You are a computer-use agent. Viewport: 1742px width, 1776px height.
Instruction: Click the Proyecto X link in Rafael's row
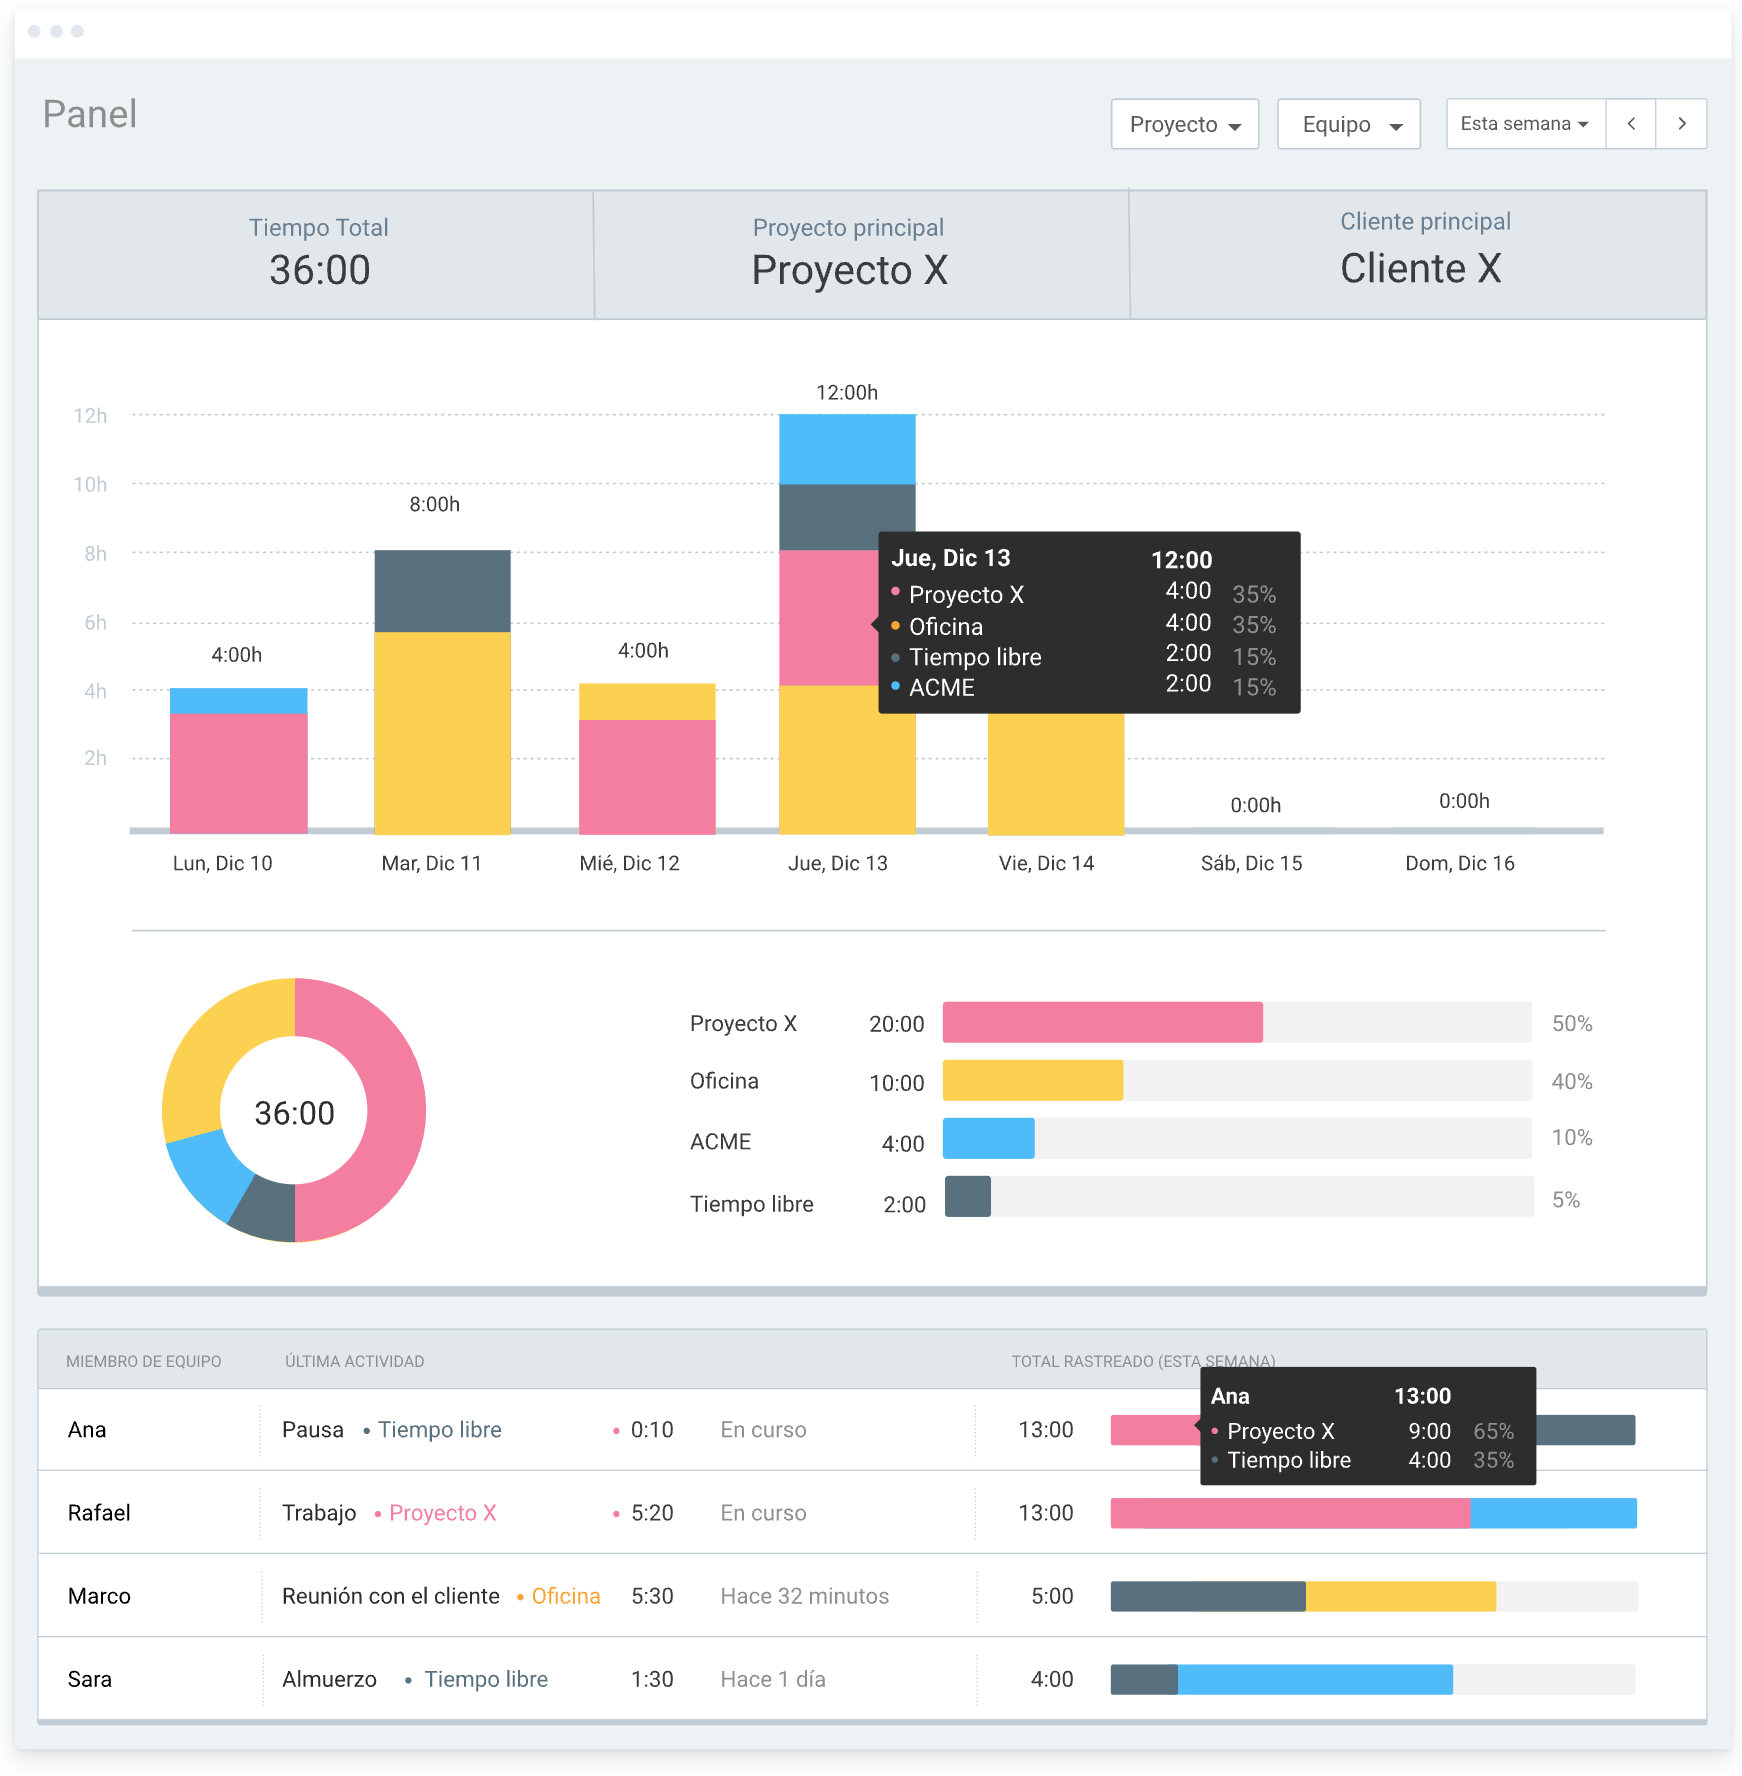[x=442, y=1513]
